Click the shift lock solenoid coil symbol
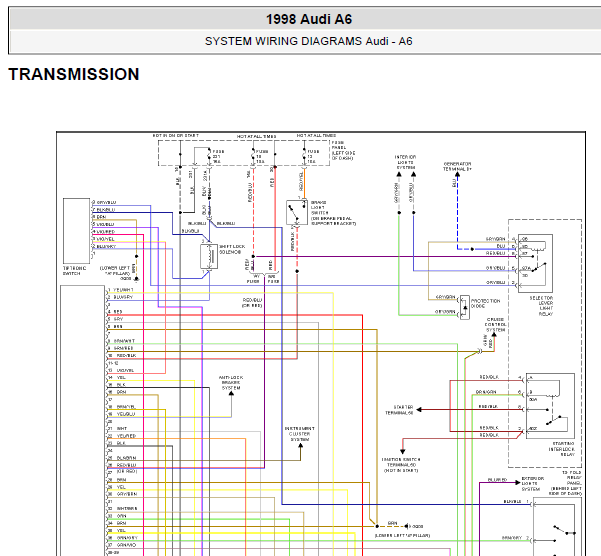 click(209, 256)
